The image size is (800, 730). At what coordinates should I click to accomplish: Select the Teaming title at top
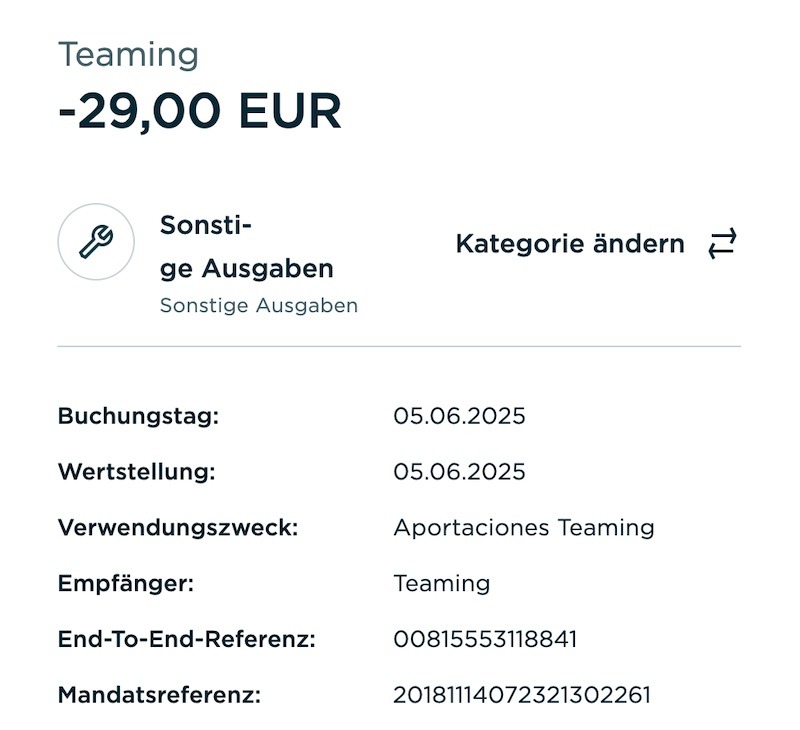point(128,54)
